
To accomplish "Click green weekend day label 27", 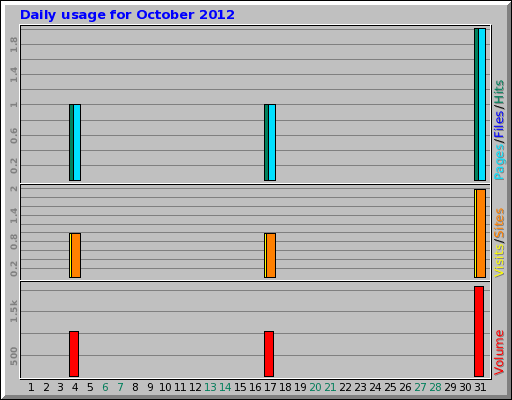I will coord(420,387).
